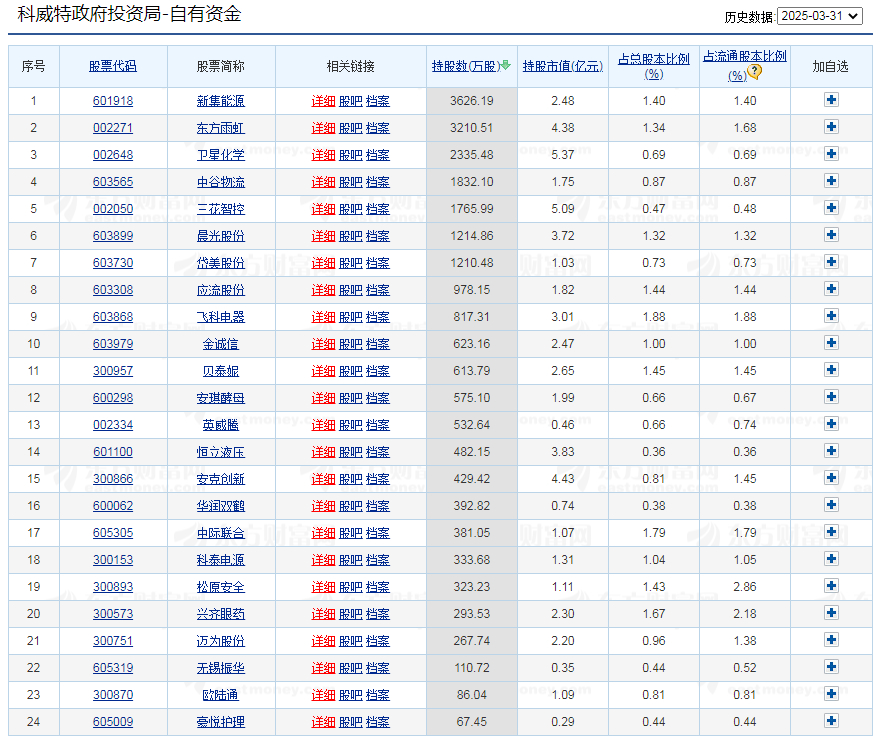Sort by 持股市值(亿元) column header
The width and height of the screenshot is (880, 744).
pyautogui.click(x=562, y=66)
